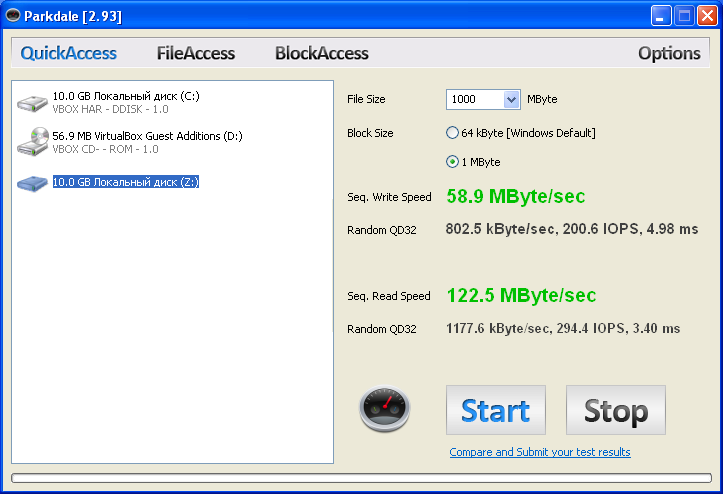Maximize the Parkdale window
723x494 pixels.
pyautogui.click(x=684, y=16)
